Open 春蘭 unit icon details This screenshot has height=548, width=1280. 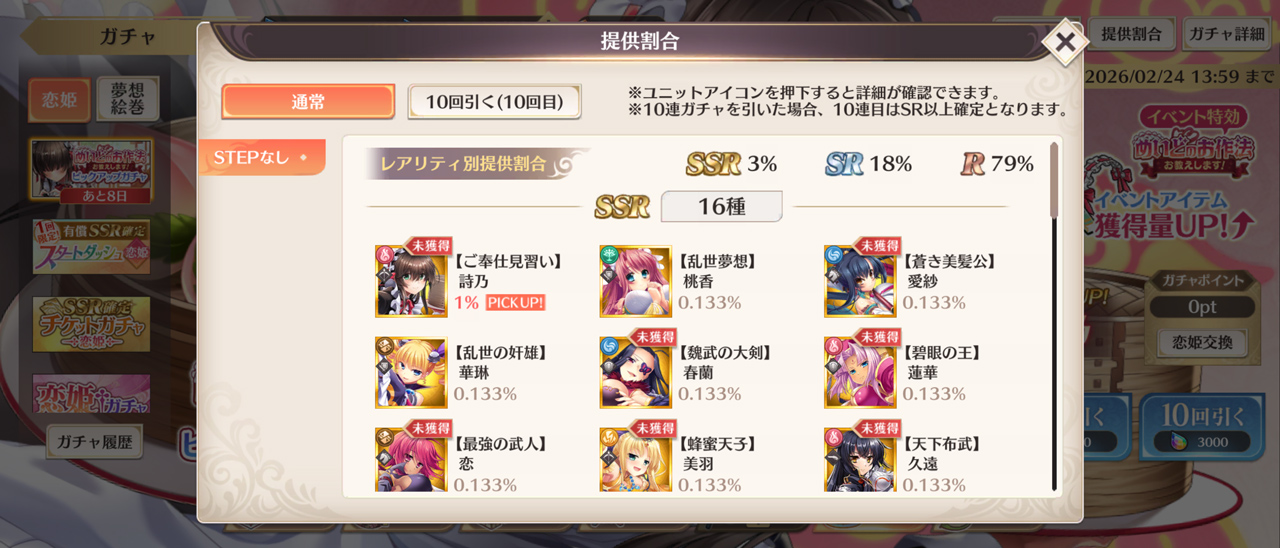(635, 372)
